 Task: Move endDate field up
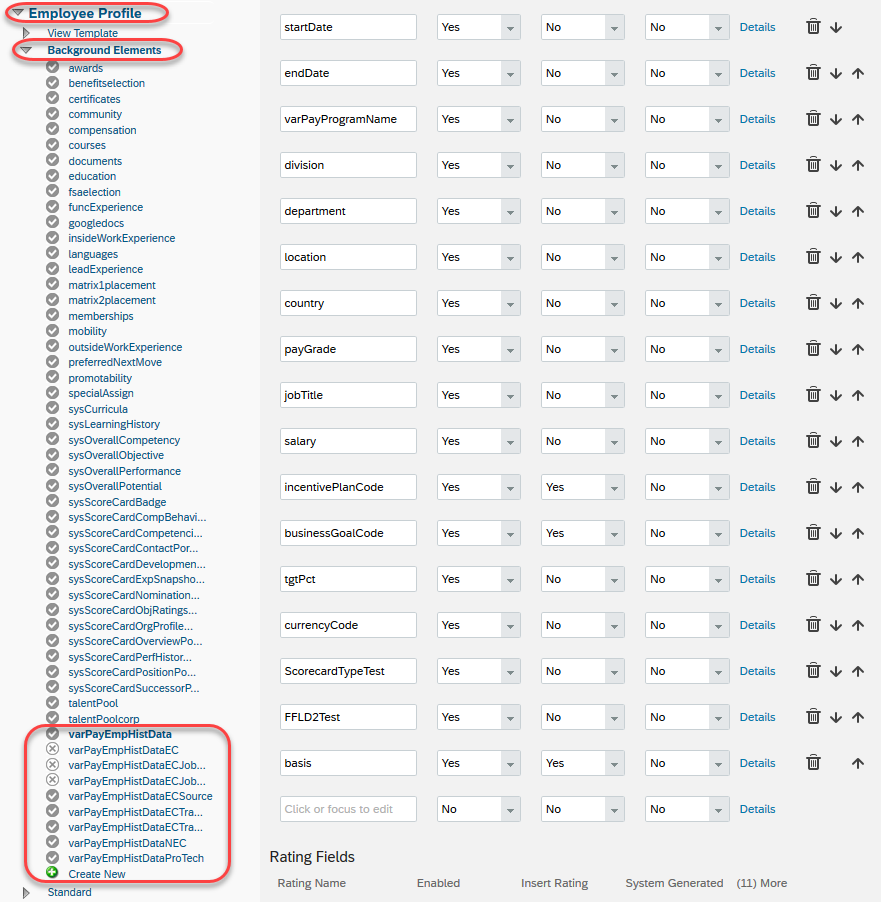(x=858, y=73)
